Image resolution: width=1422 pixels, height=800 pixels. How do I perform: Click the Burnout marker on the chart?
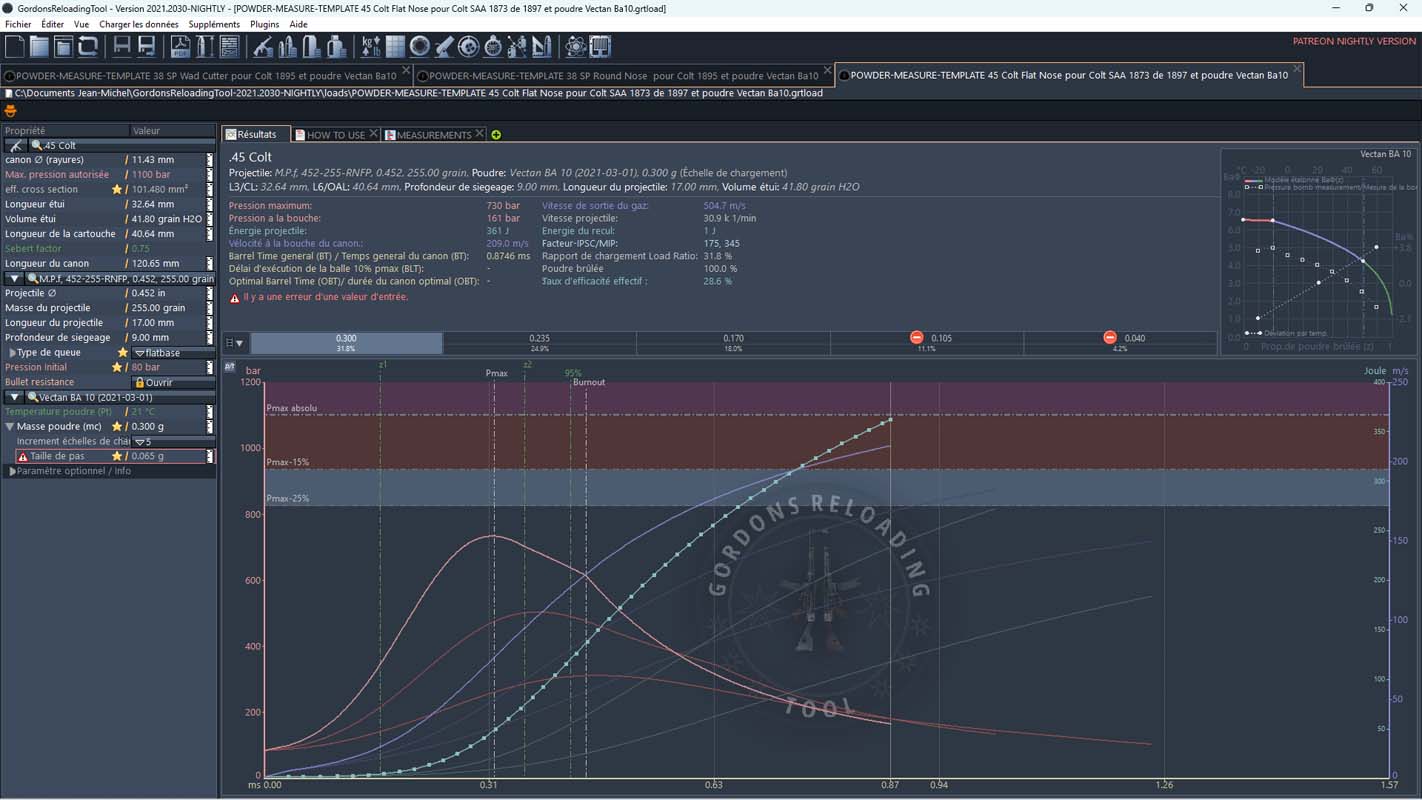589,382
